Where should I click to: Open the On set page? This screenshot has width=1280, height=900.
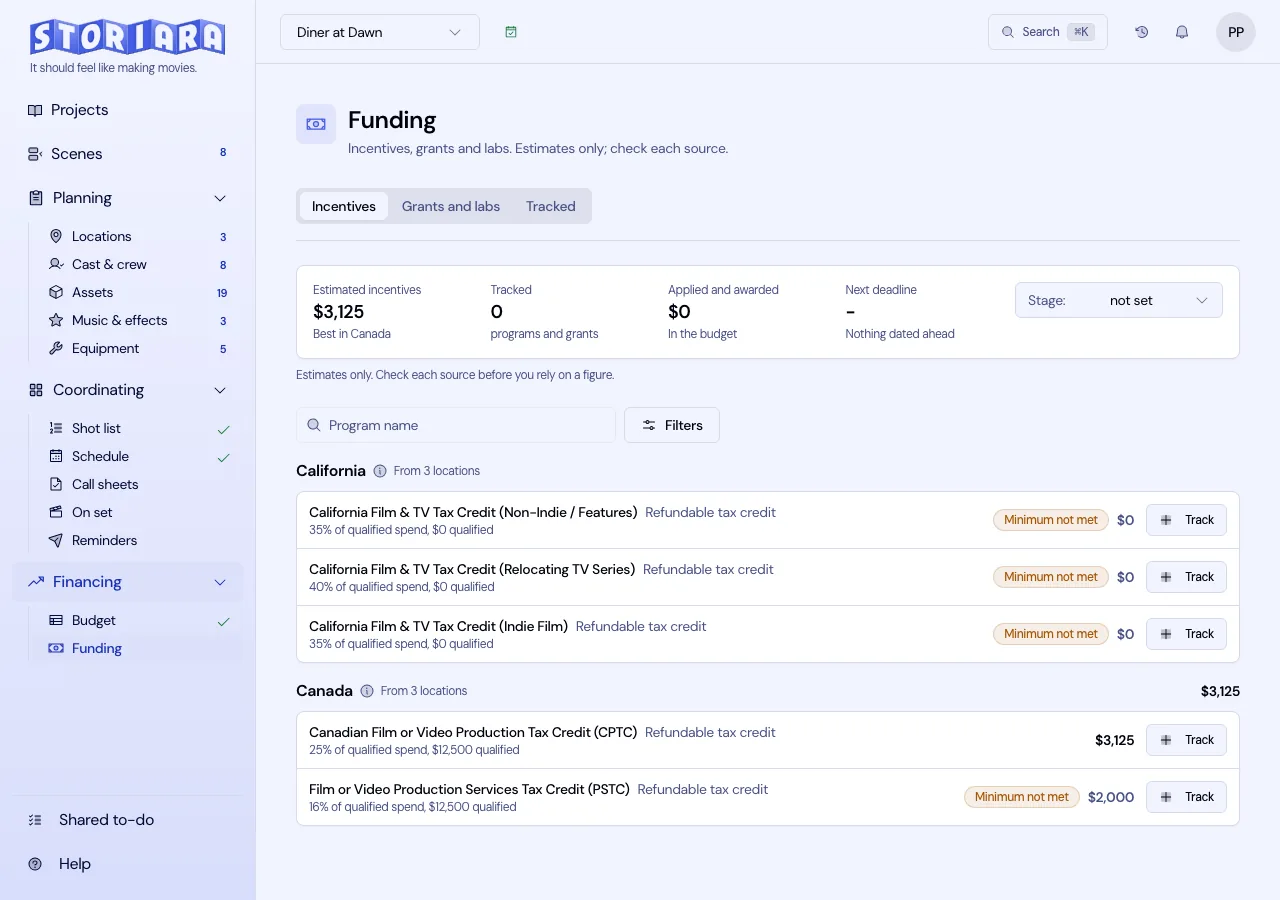pos(137,512)
